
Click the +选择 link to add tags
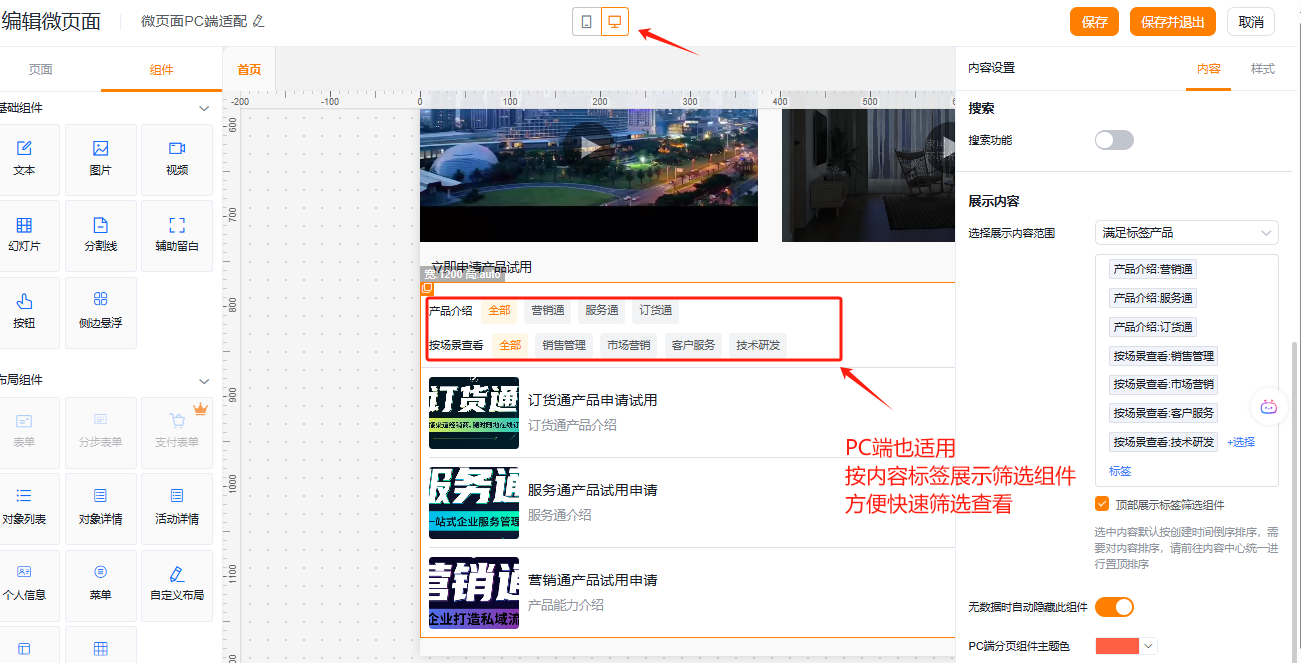click(1240, 442)
